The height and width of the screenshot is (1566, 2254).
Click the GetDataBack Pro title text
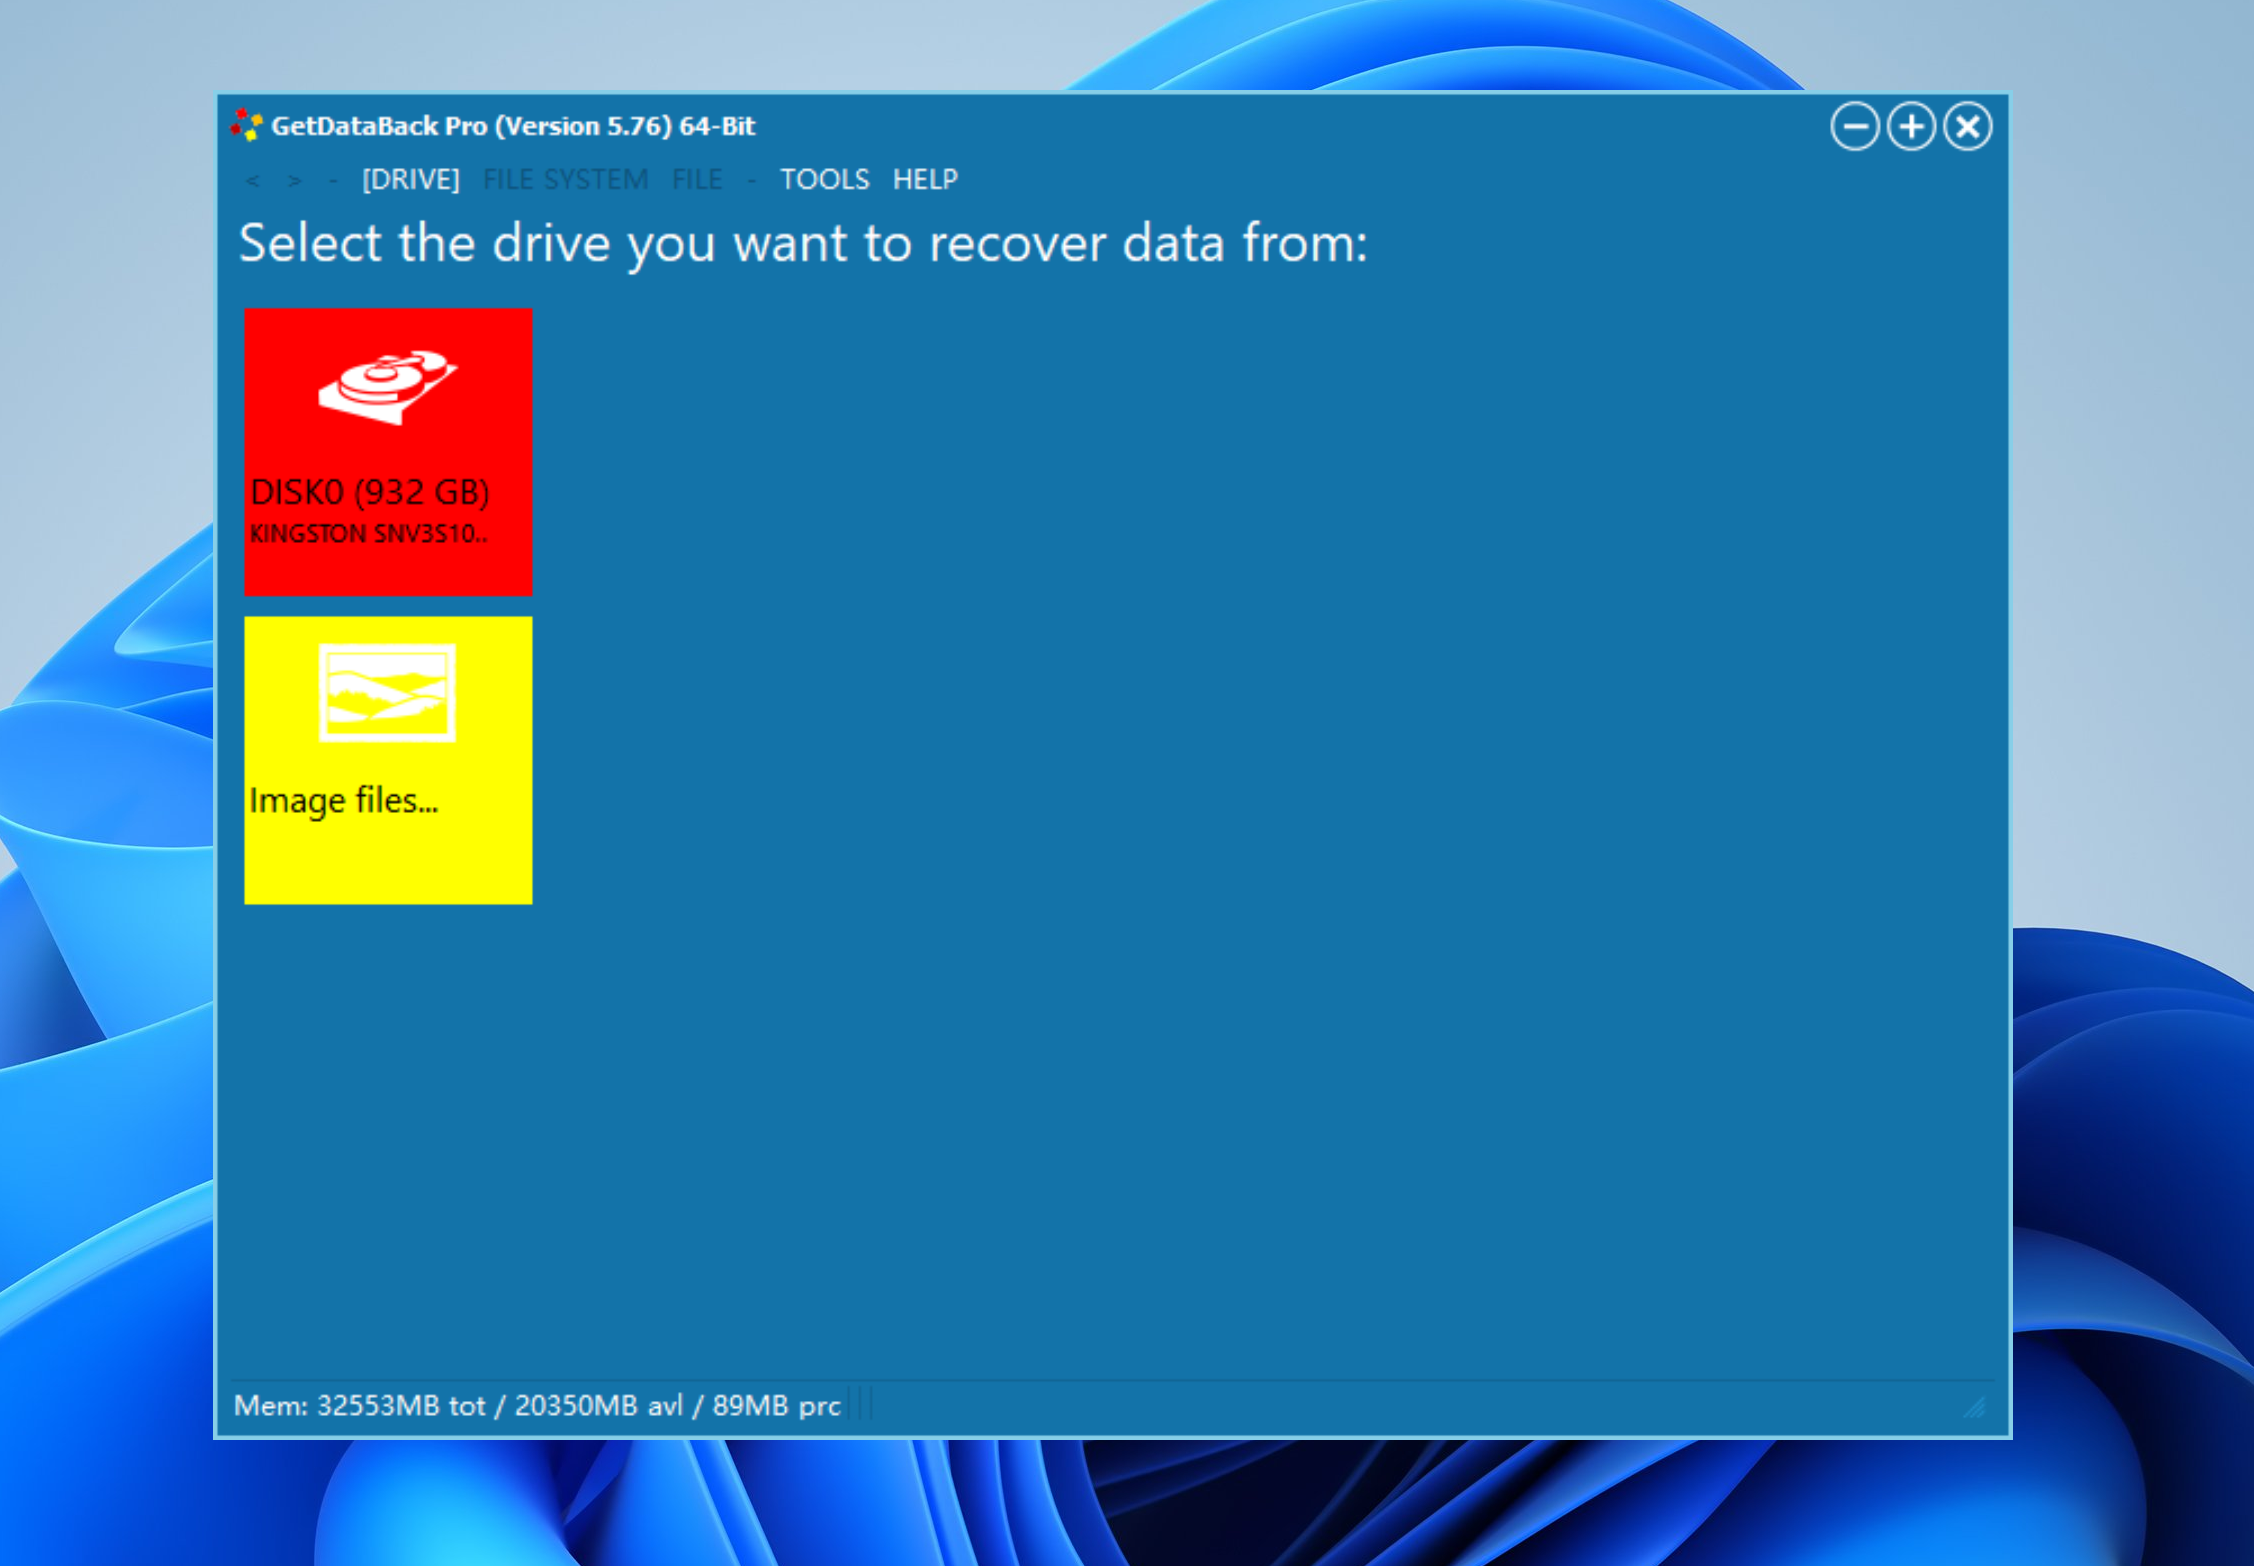point(513,126)
